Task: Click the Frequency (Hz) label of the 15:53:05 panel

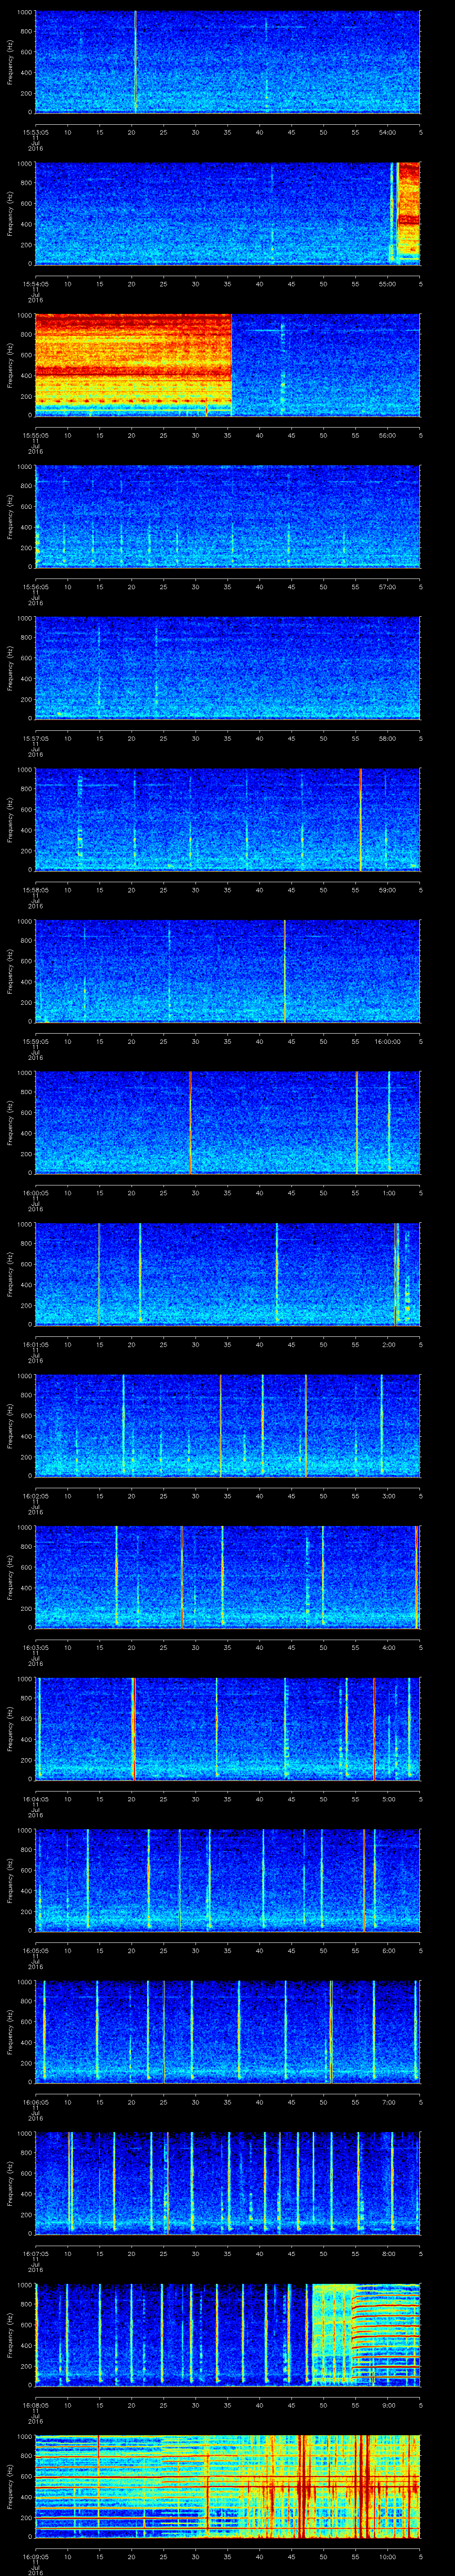Action: click(x=11, y=62)
